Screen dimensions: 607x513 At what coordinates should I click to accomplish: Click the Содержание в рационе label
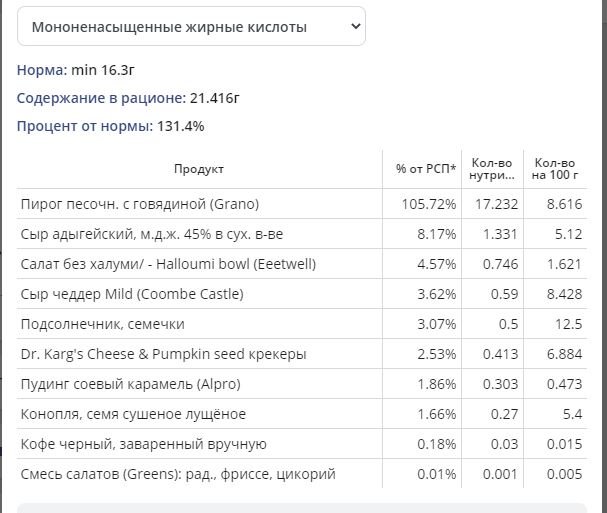tap(101, 98)
